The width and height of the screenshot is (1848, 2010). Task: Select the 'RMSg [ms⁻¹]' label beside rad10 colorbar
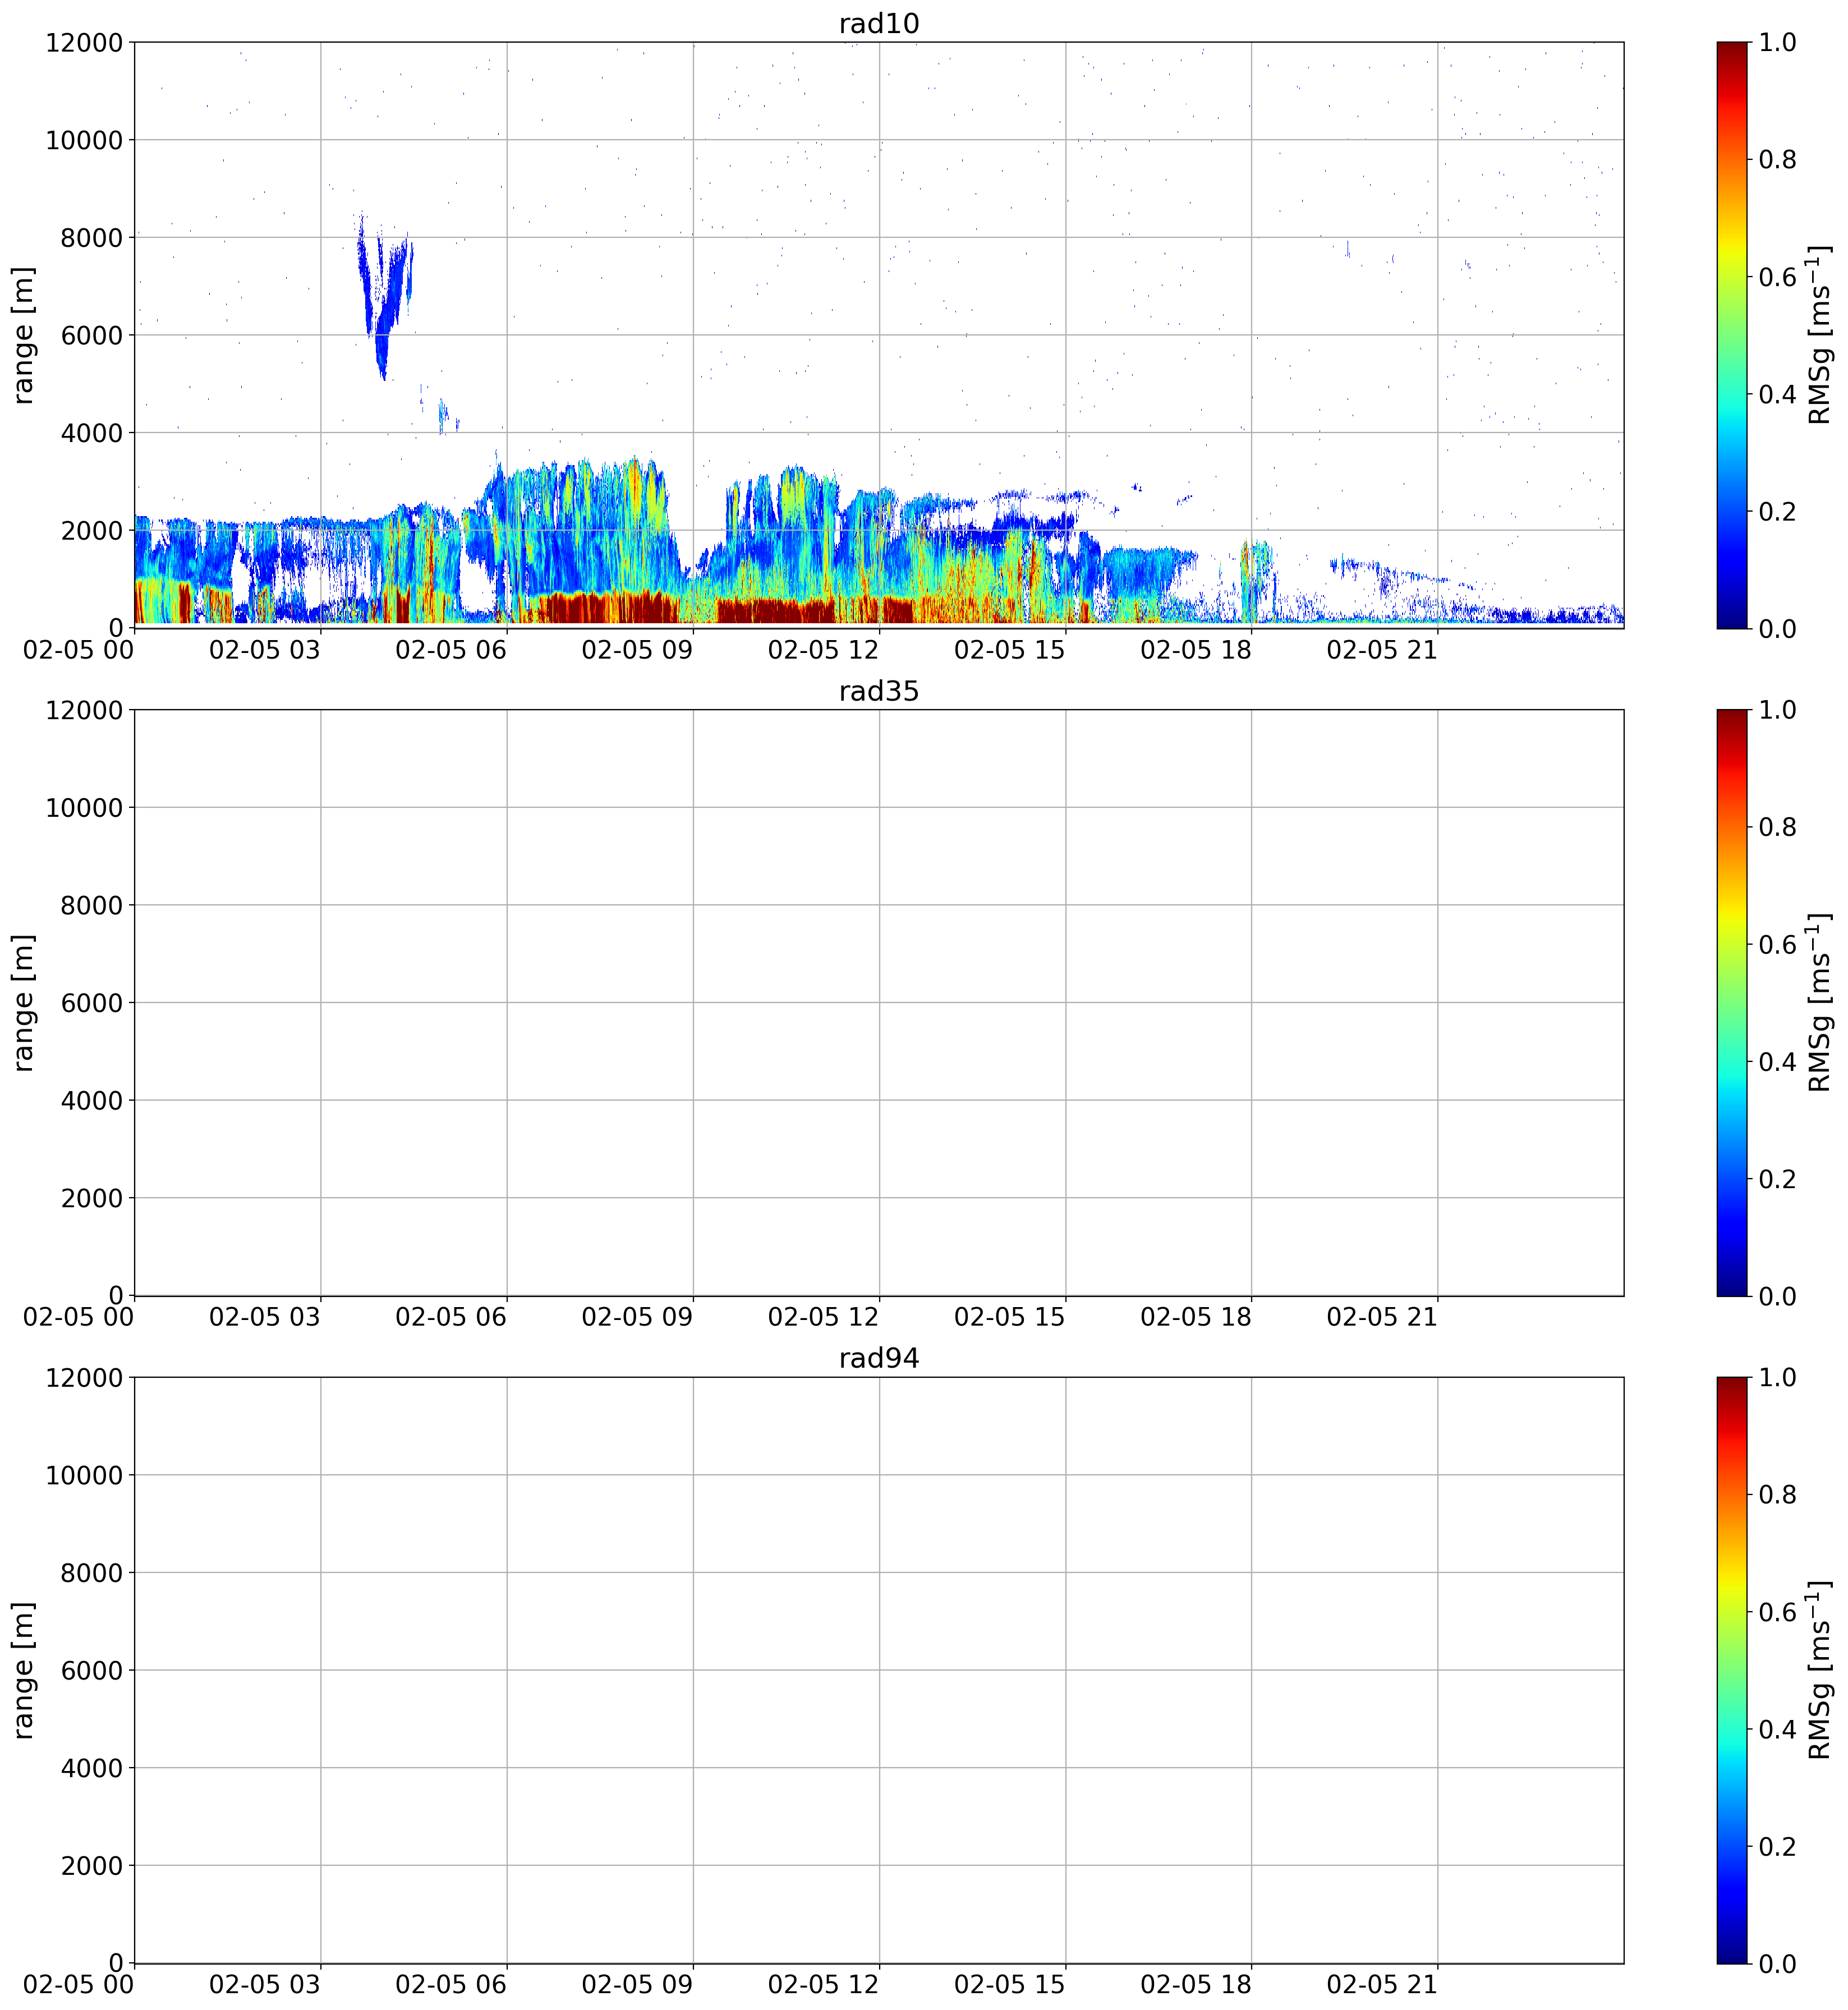[1820, 335]
